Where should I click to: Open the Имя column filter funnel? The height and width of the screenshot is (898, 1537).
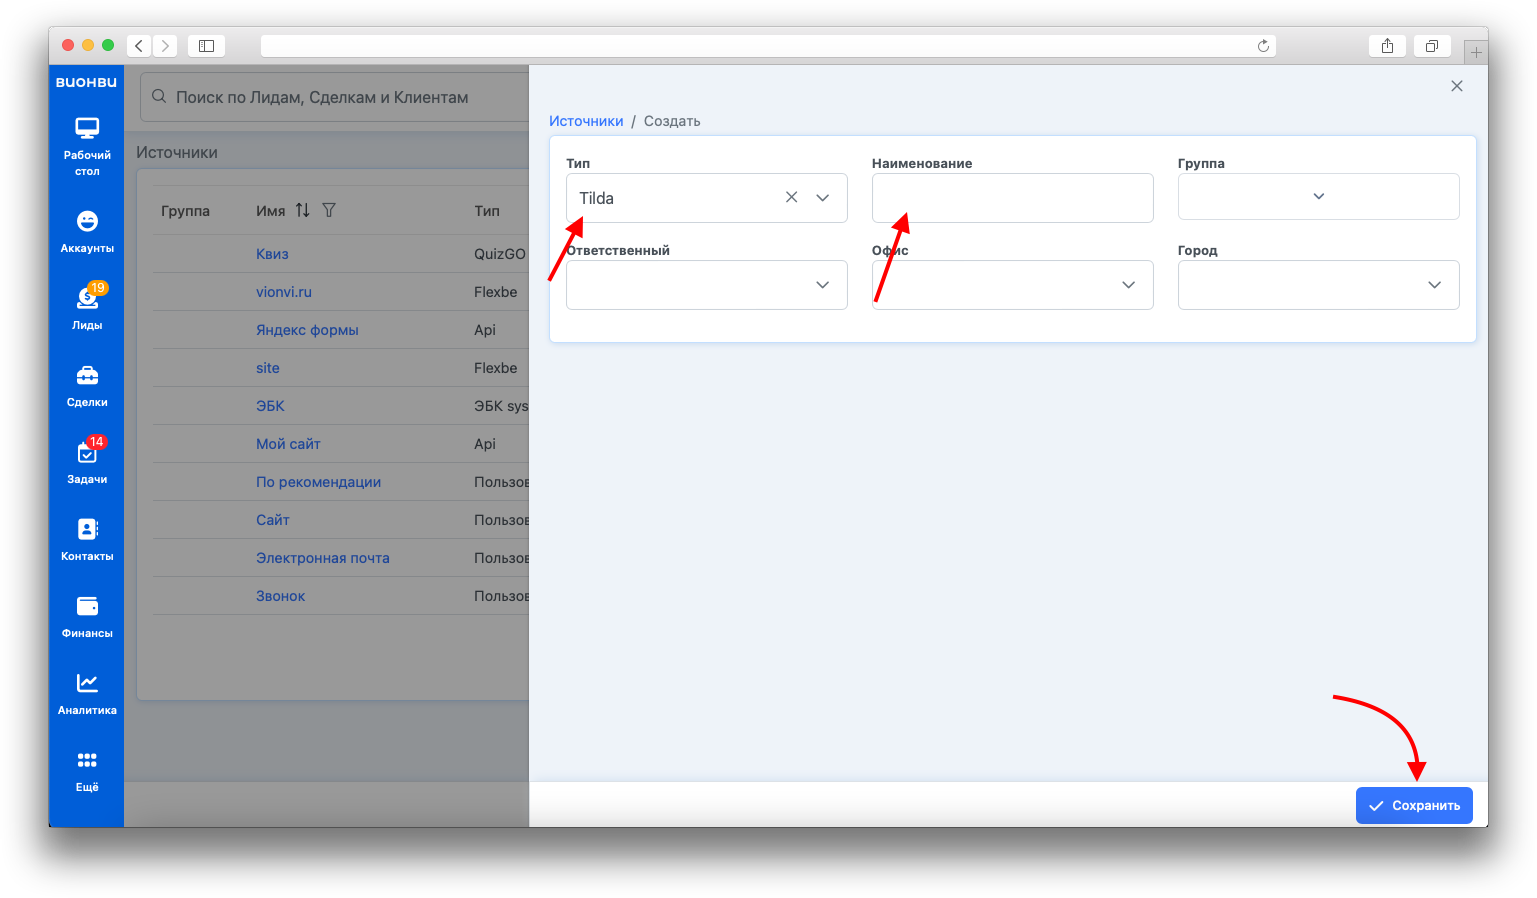click(329, 210)
